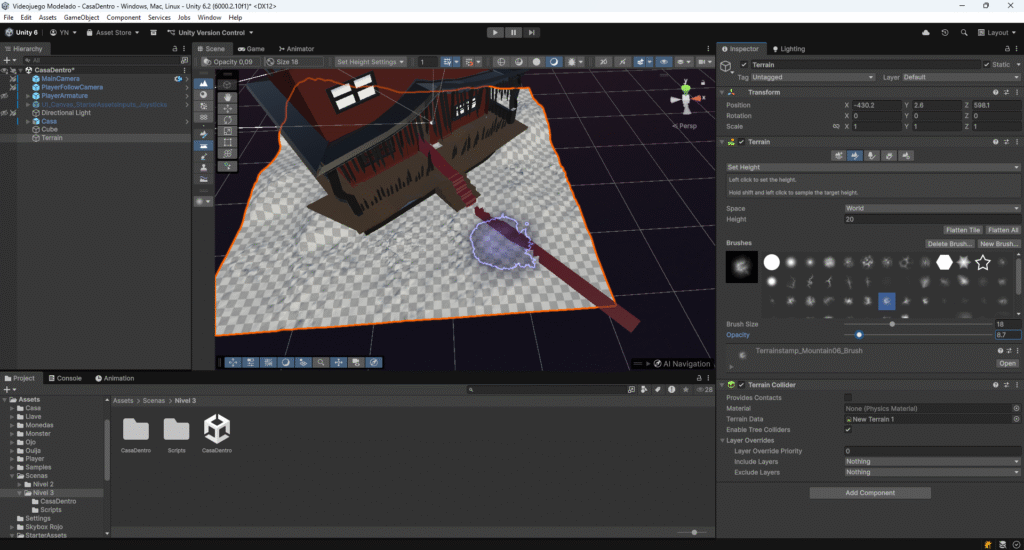The image size is (1024, 550).
Task: Click the Brush Size slider handle
Action: point(892,324)
